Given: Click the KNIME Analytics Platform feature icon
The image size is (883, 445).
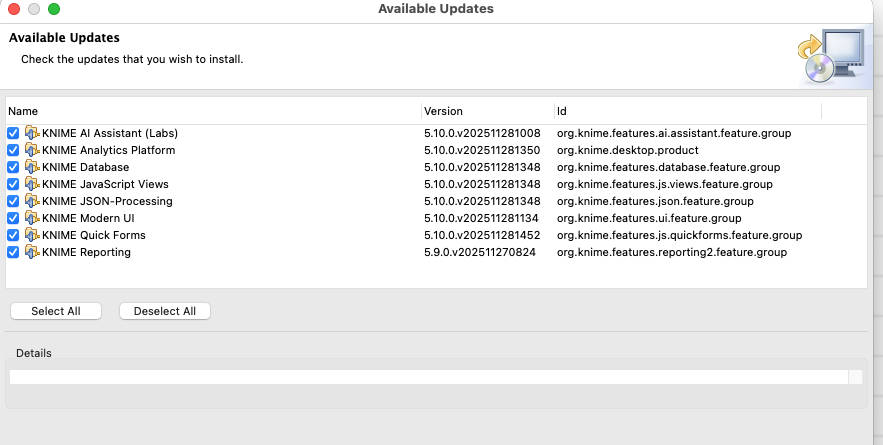Looking at the screenshot, I should tap(31, 150).
